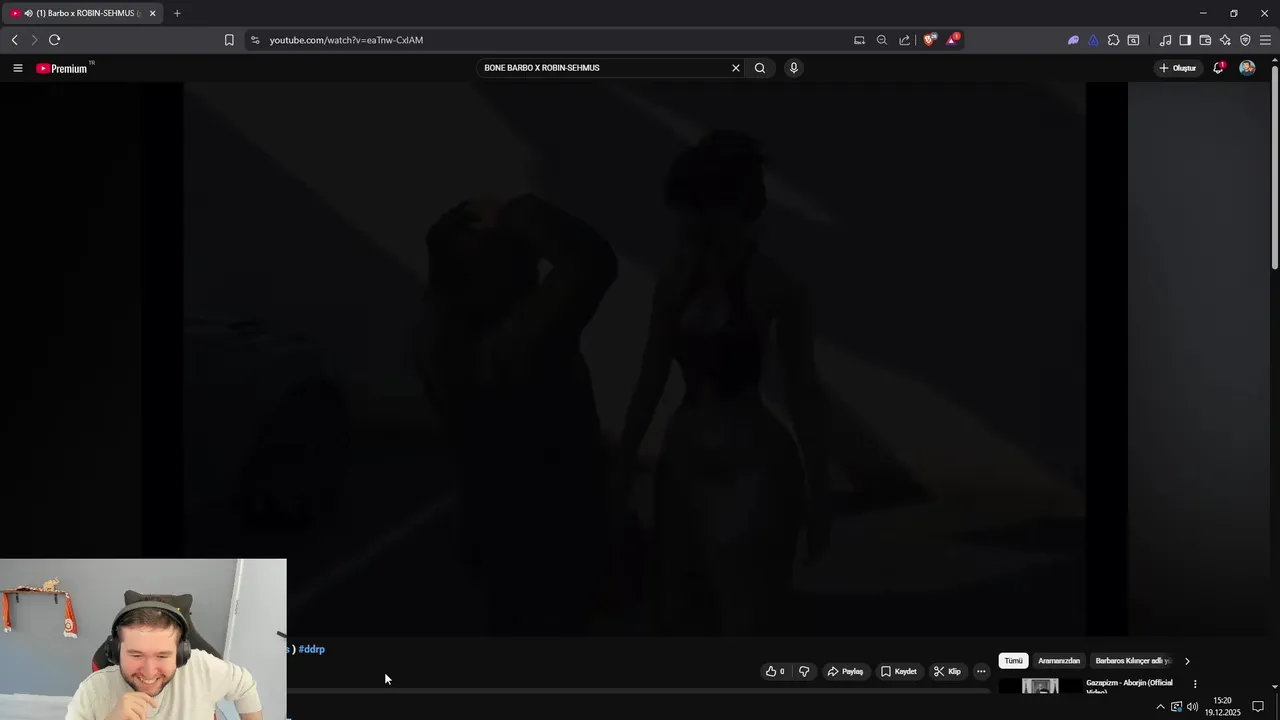Open the volume tray icon

(x=1192, y=707)
